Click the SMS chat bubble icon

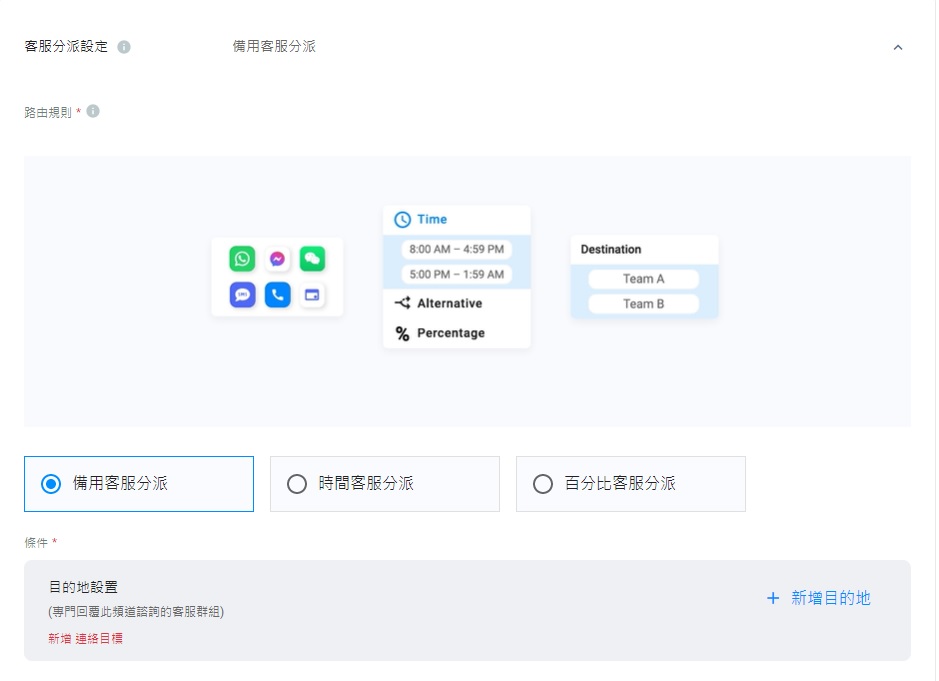click(242, 295)
